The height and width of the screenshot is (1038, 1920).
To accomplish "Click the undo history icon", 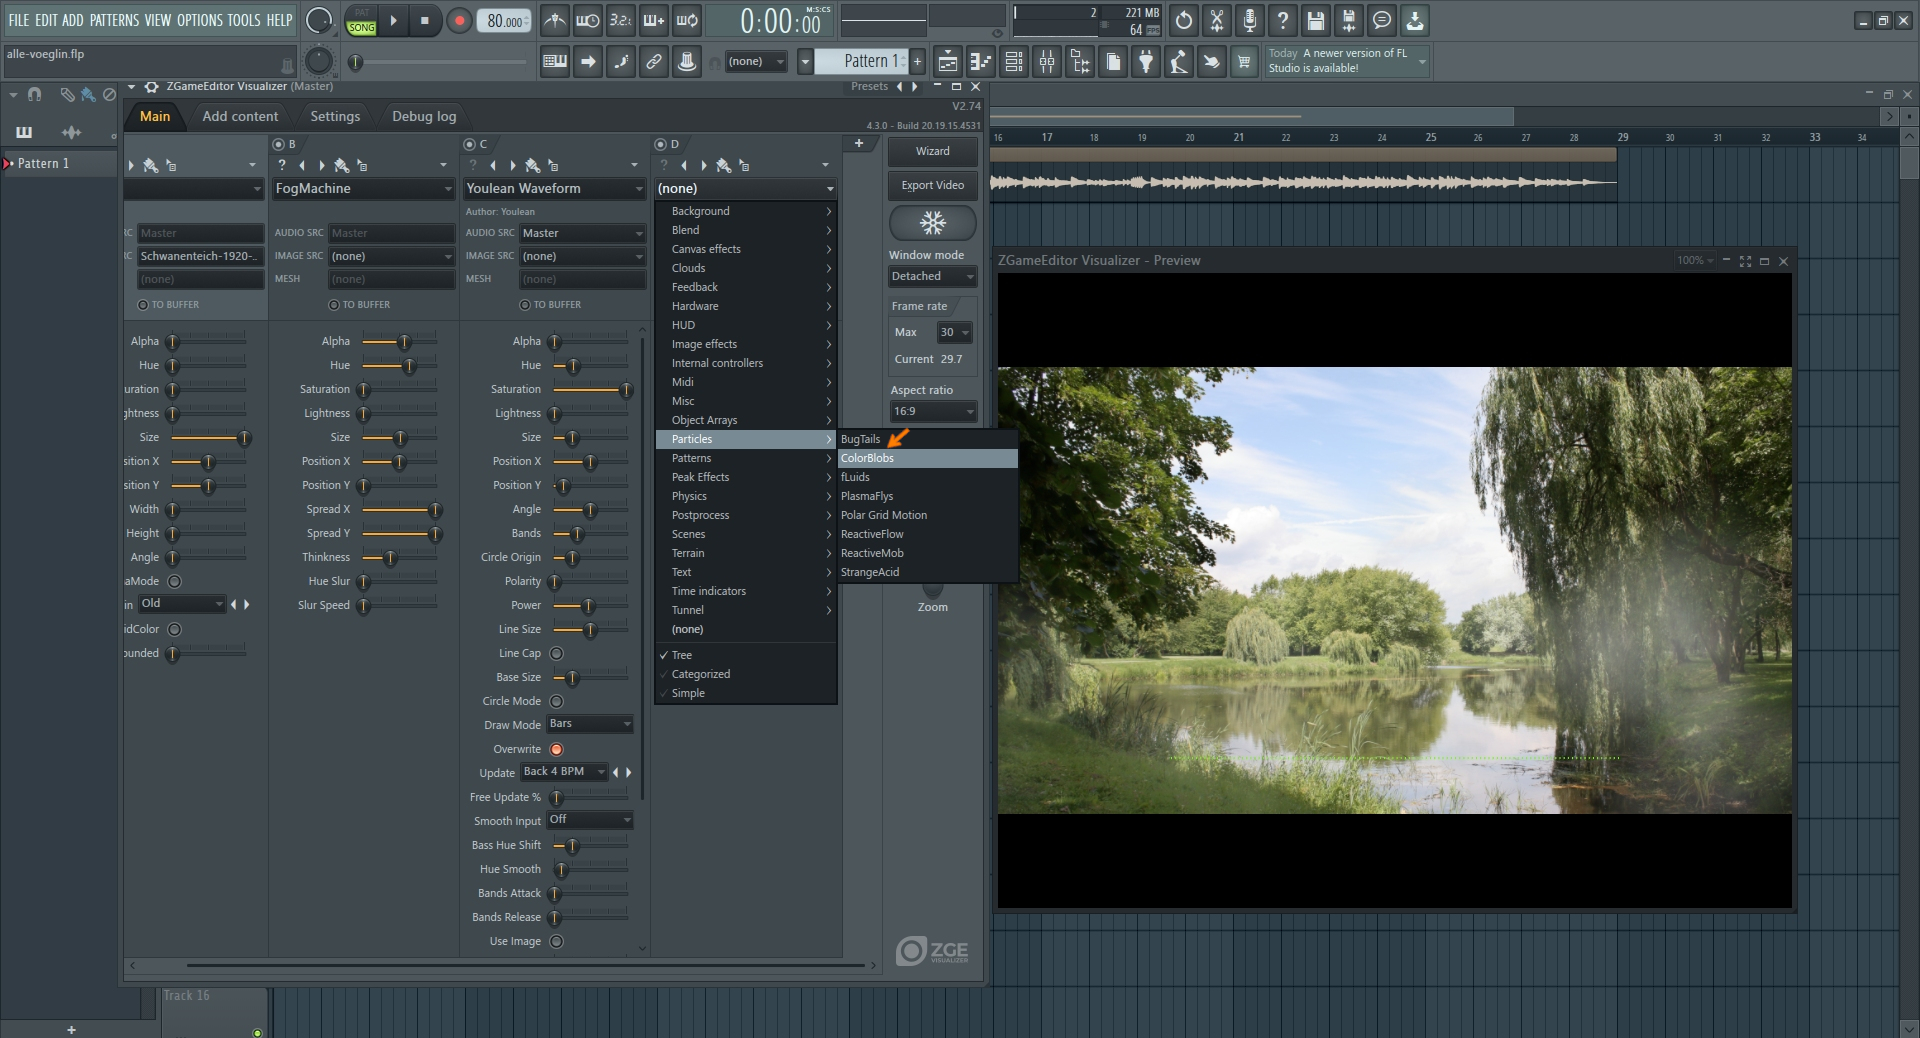I will pyautogui.click(x=1184, y=20).
